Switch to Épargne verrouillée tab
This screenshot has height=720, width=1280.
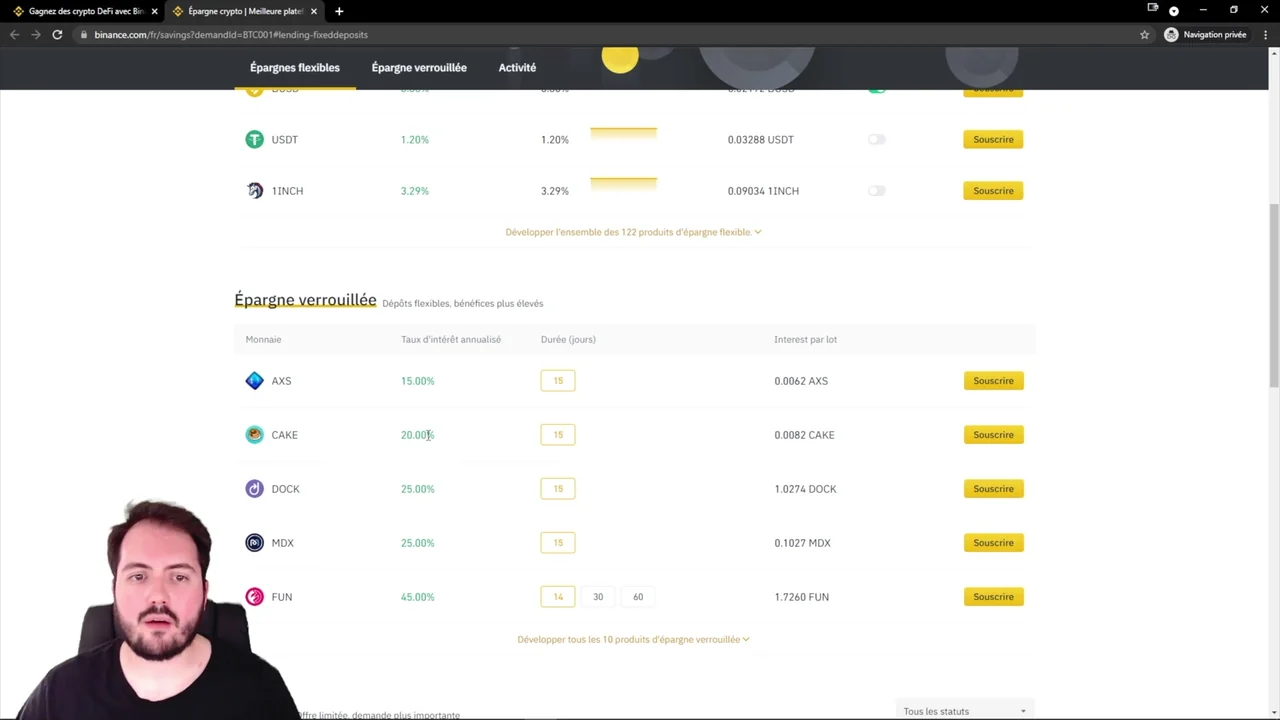[419, 67]
